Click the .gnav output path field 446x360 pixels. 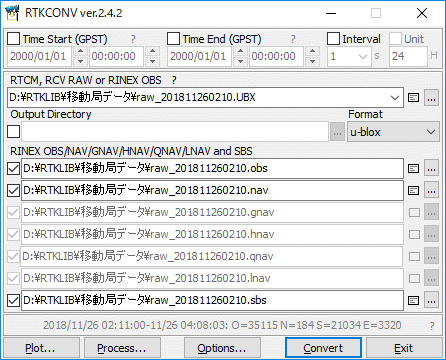pyautogui.click(x=212, y=212)
